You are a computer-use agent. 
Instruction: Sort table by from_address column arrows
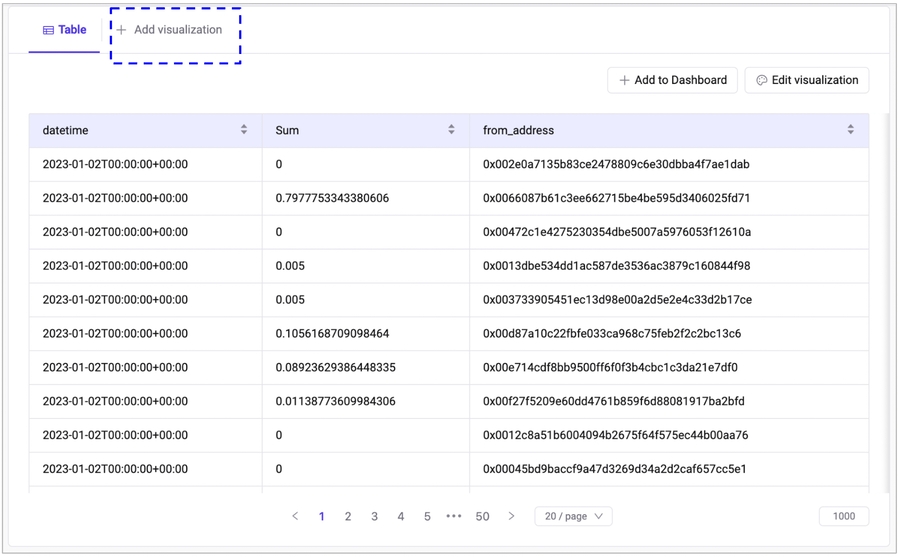pyautogui.click(x=850, y=130)
